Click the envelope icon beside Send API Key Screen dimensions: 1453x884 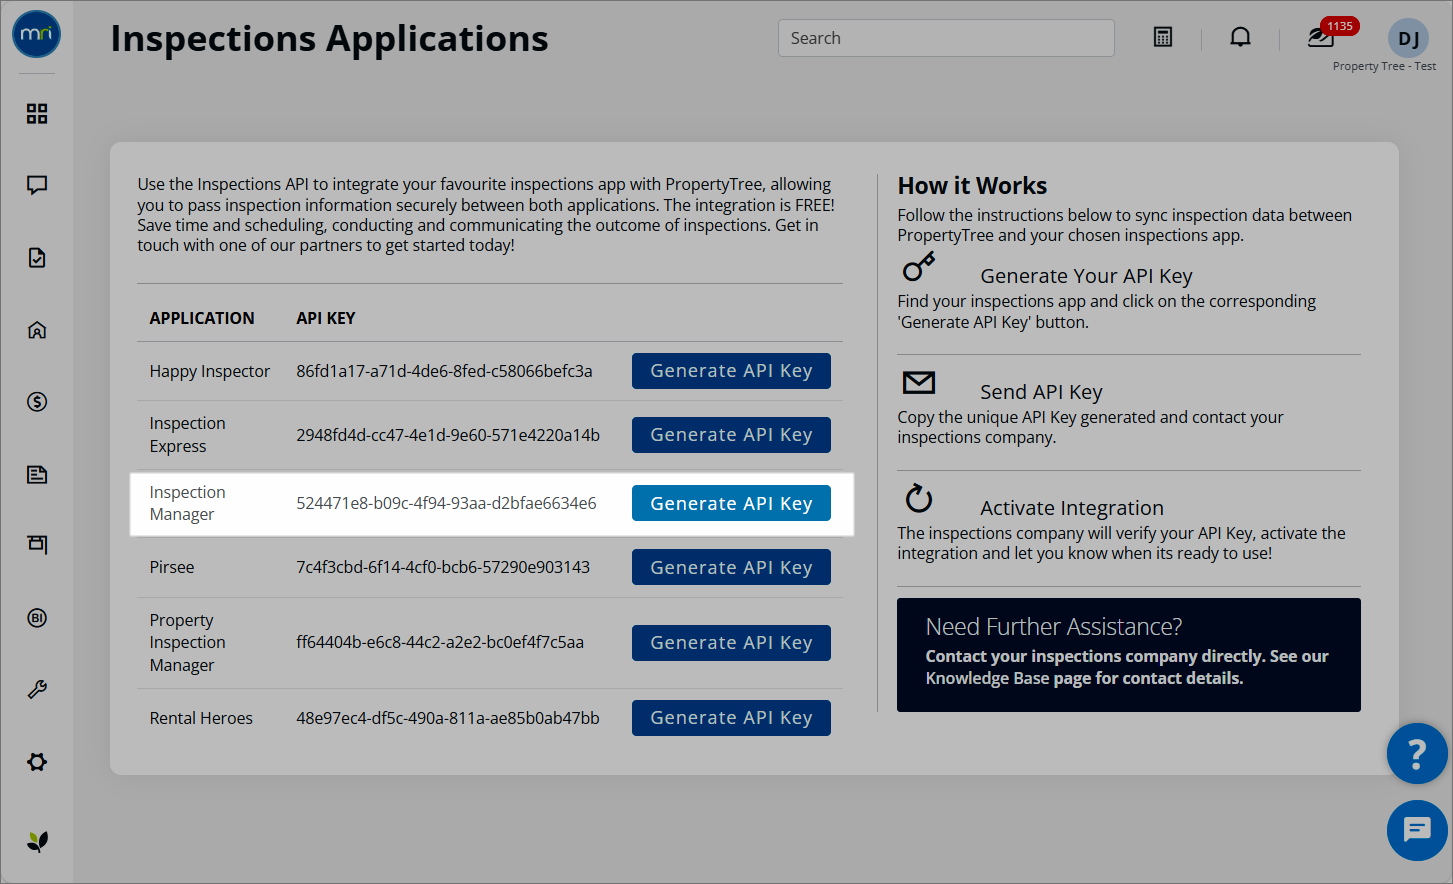click(919, 382)
